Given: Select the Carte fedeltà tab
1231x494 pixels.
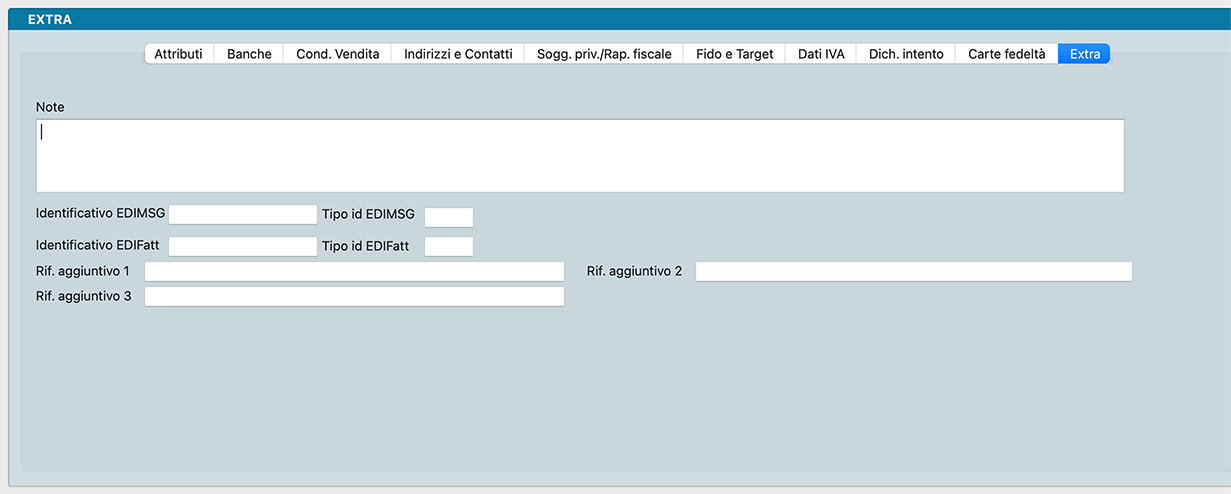Looking at the screenshot, I should pos(1006,54).
